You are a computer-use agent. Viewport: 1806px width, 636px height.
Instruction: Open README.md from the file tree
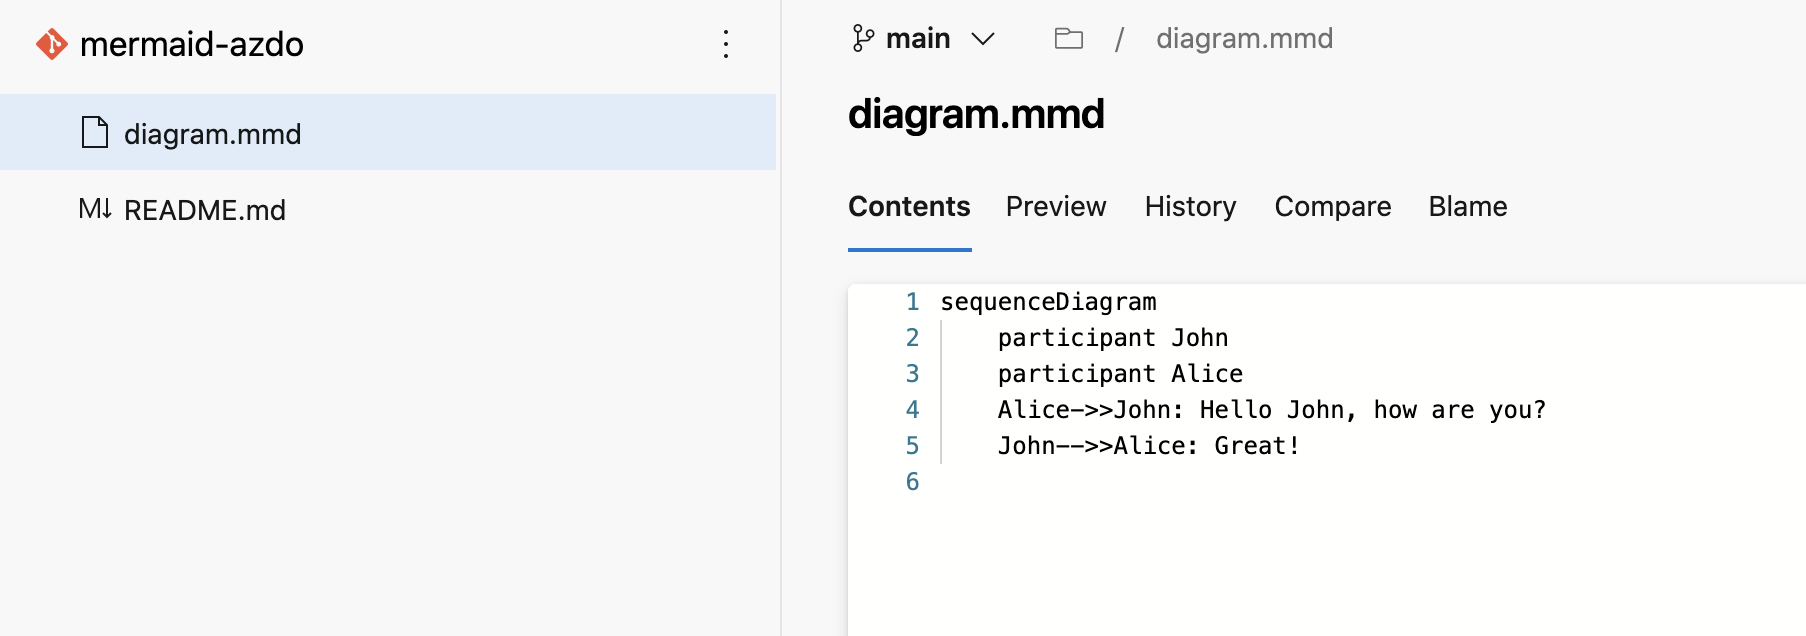[x=204, y=210]
